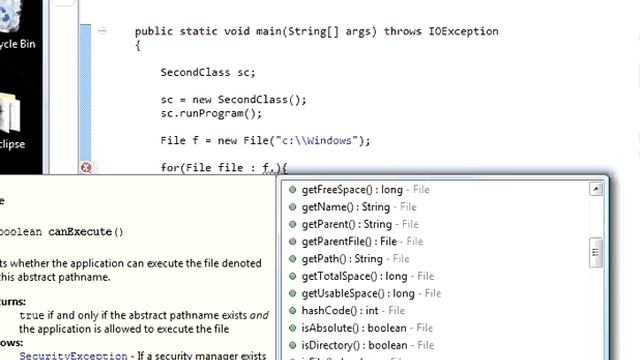Click 'SecondClass sc;' declaration line
This screenshot has width=640, height=360.
(x=208, y=73)
